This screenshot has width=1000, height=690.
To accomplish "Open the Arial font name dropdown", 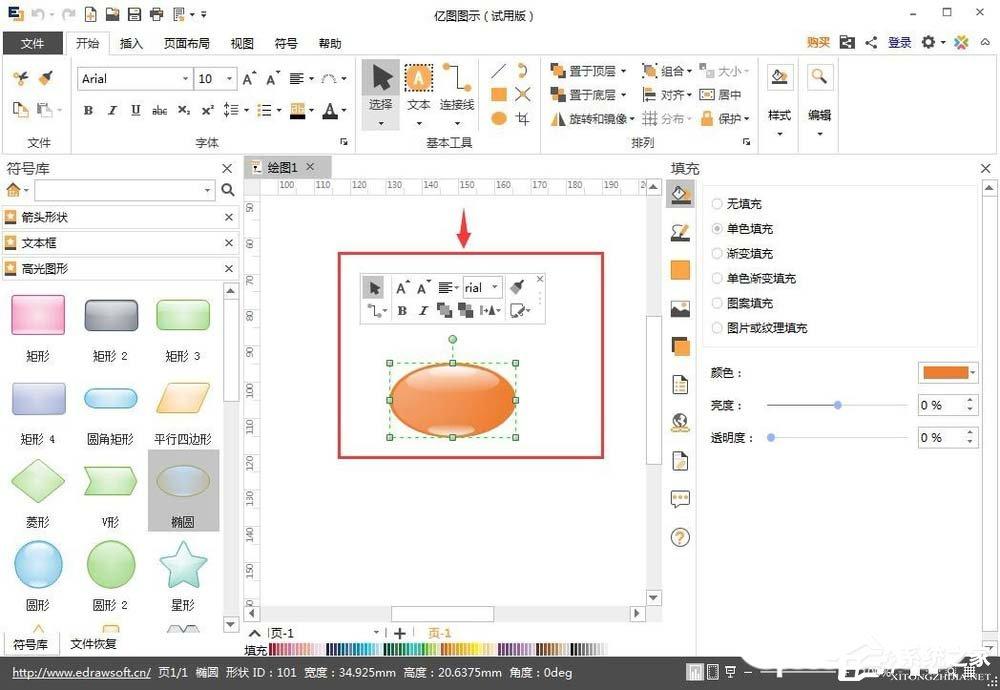I will pyautogui.click(x=186, y=78).
